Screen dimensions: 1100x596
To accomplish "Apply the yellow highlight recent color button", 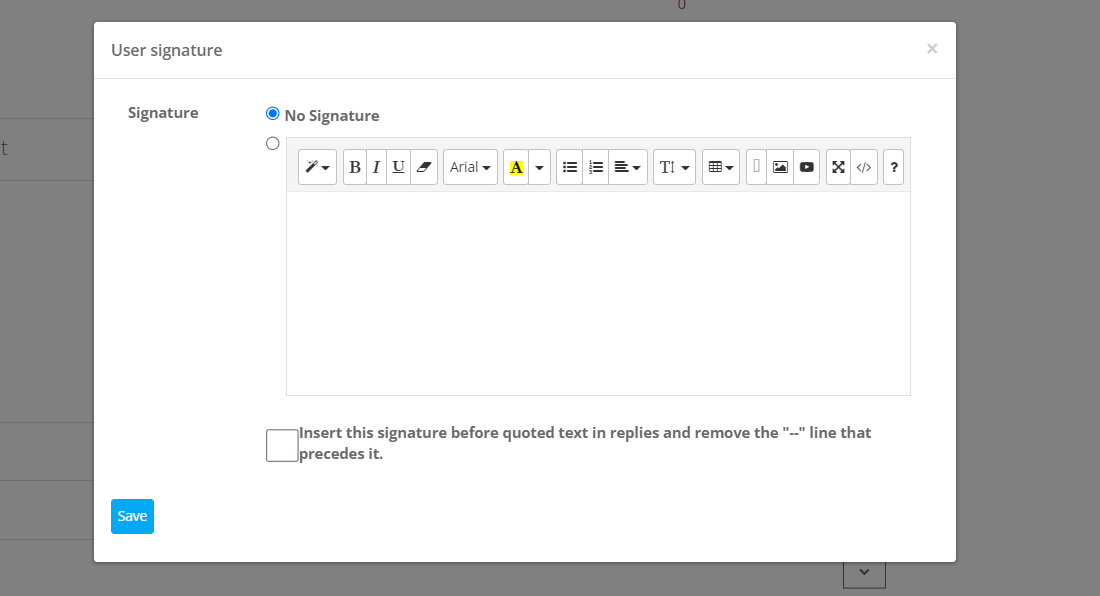I will tap(516, 167).
